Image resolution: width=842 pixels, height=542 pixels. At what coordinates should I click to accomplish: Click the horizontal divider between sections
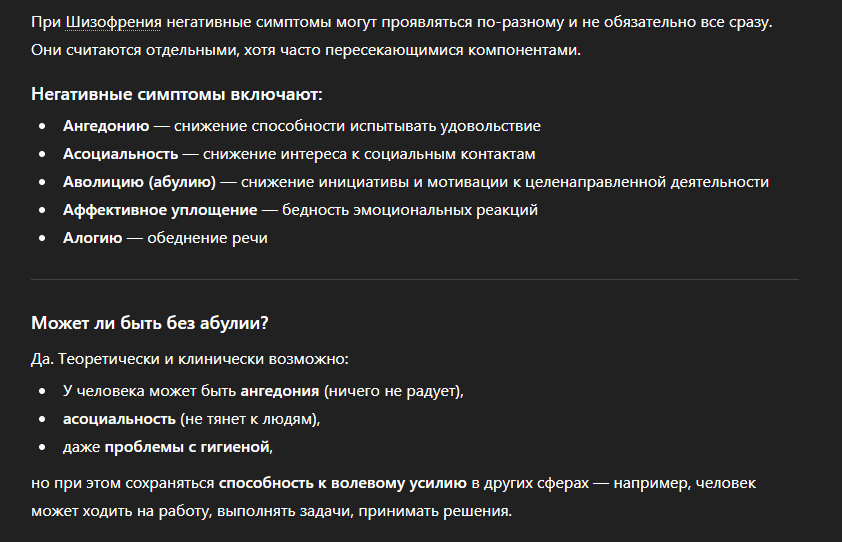[x=414, y=279]
